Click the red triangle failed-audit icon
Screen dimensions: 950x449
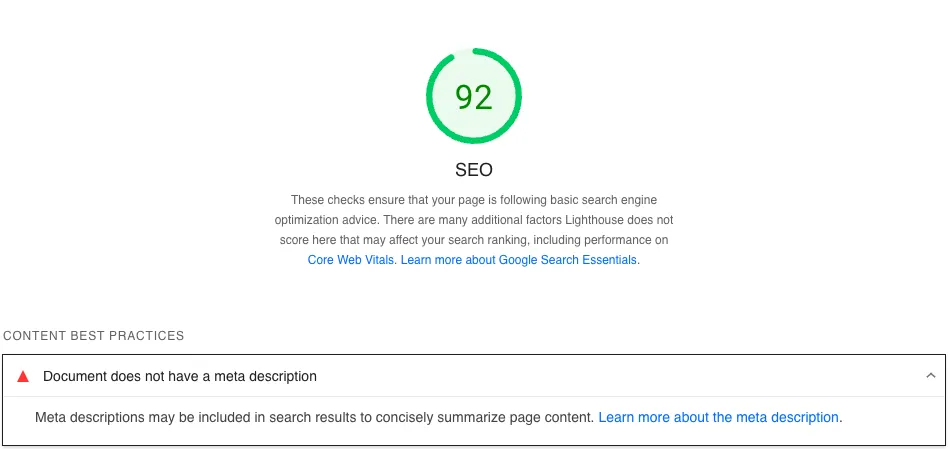pyautogui.click(x=23, y=377)
